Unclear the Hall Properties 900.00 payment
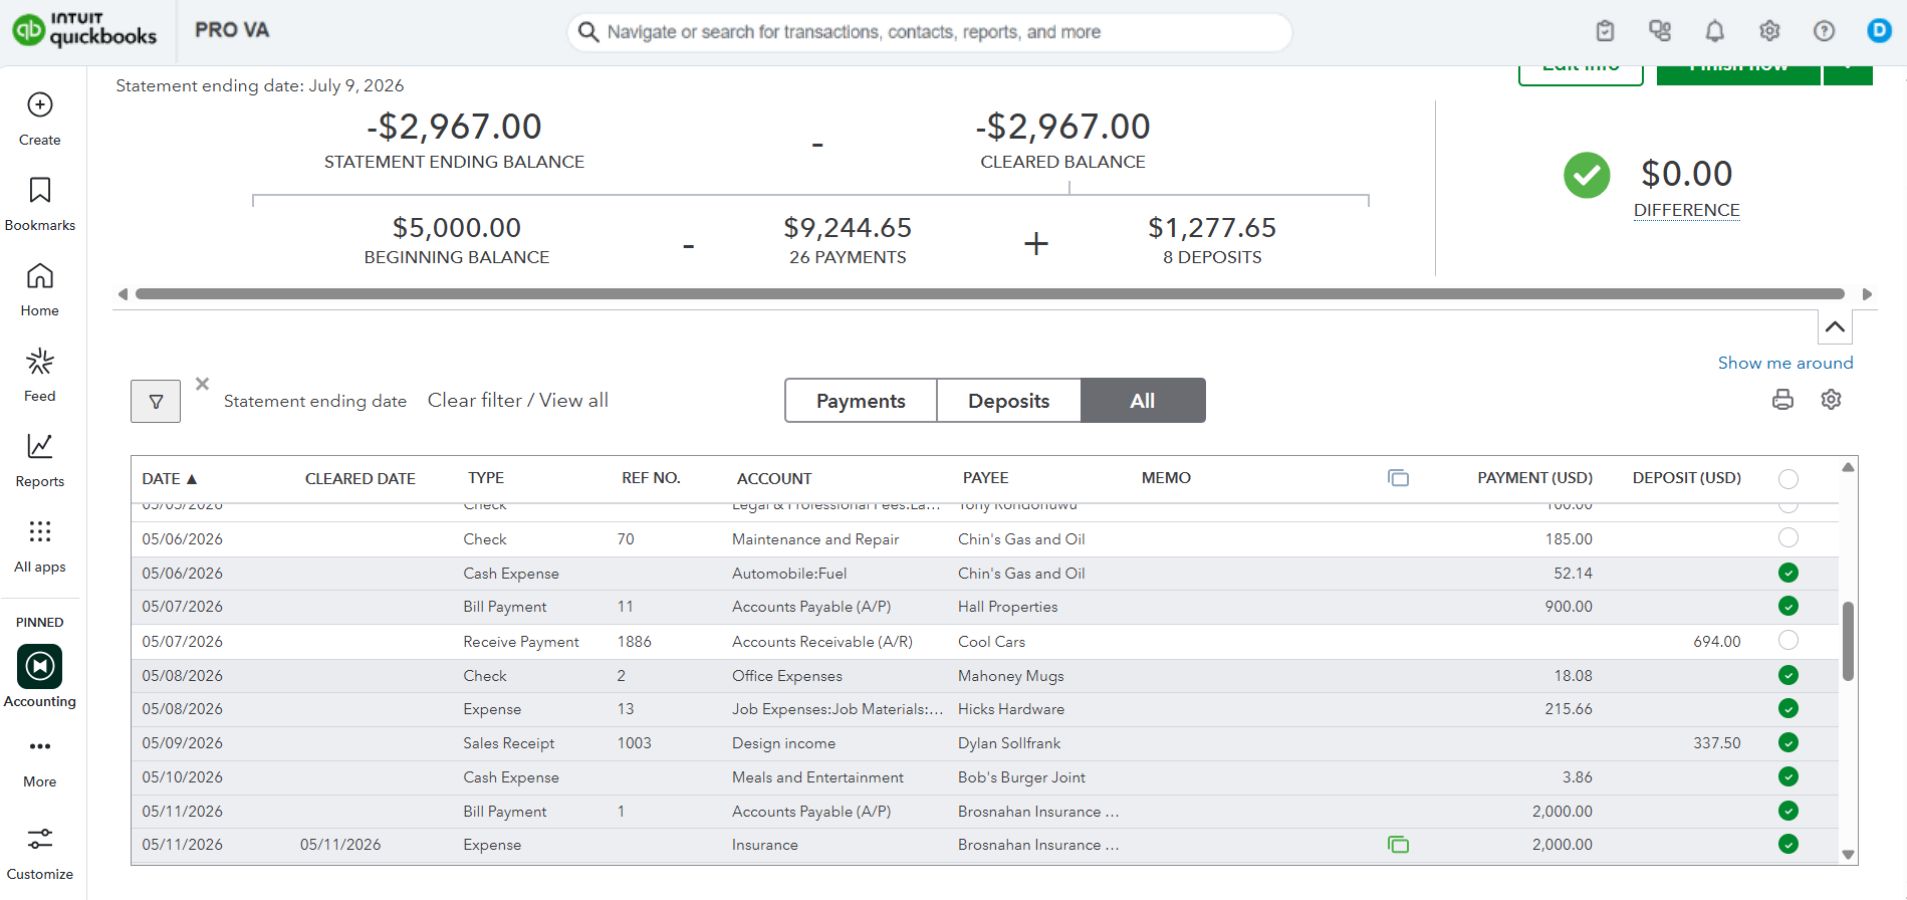Viewport: 1907px width, 900px height. (1788, 606)
